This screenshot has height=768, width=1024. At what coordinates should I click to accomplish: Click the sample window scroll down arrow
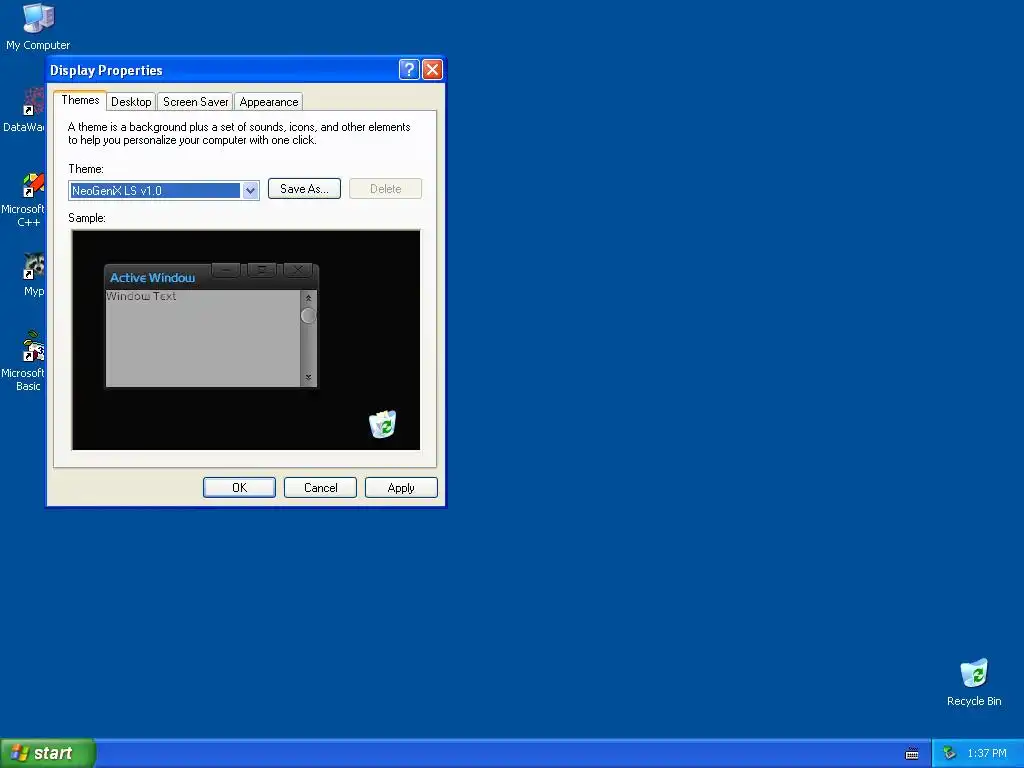[308, 377]
